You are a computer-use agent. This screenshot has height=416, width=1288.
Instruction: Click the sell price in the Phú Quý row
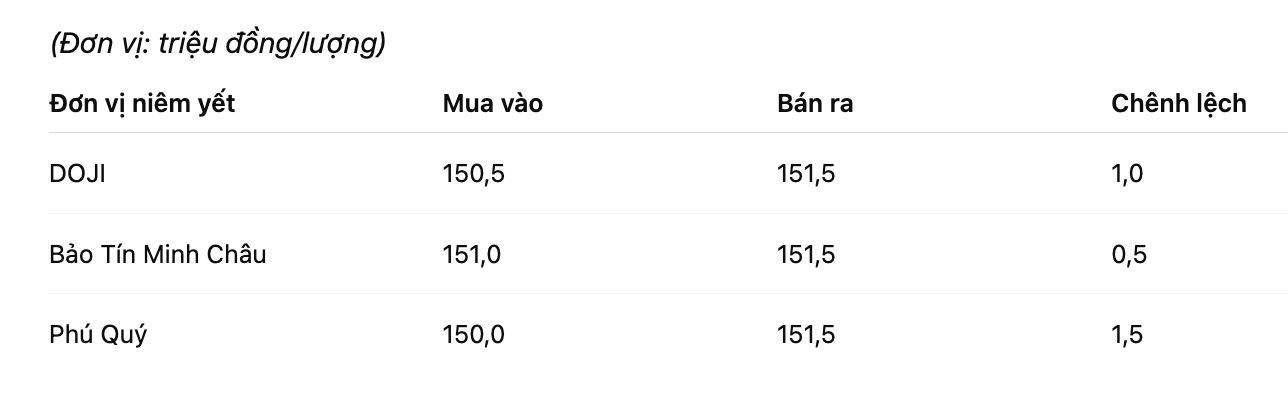click(805, 335)
